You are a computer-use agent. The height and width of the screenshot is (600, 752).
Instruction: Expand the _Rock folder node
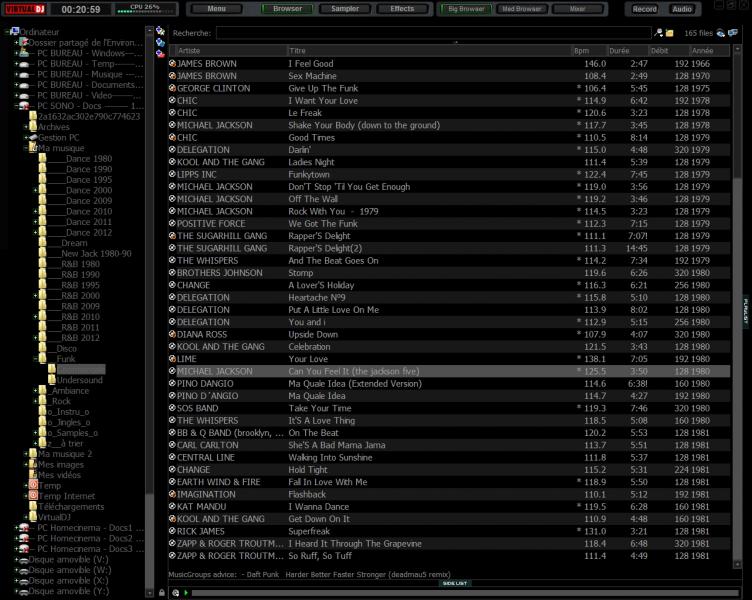pyautogui.click(x=36, y=401)
